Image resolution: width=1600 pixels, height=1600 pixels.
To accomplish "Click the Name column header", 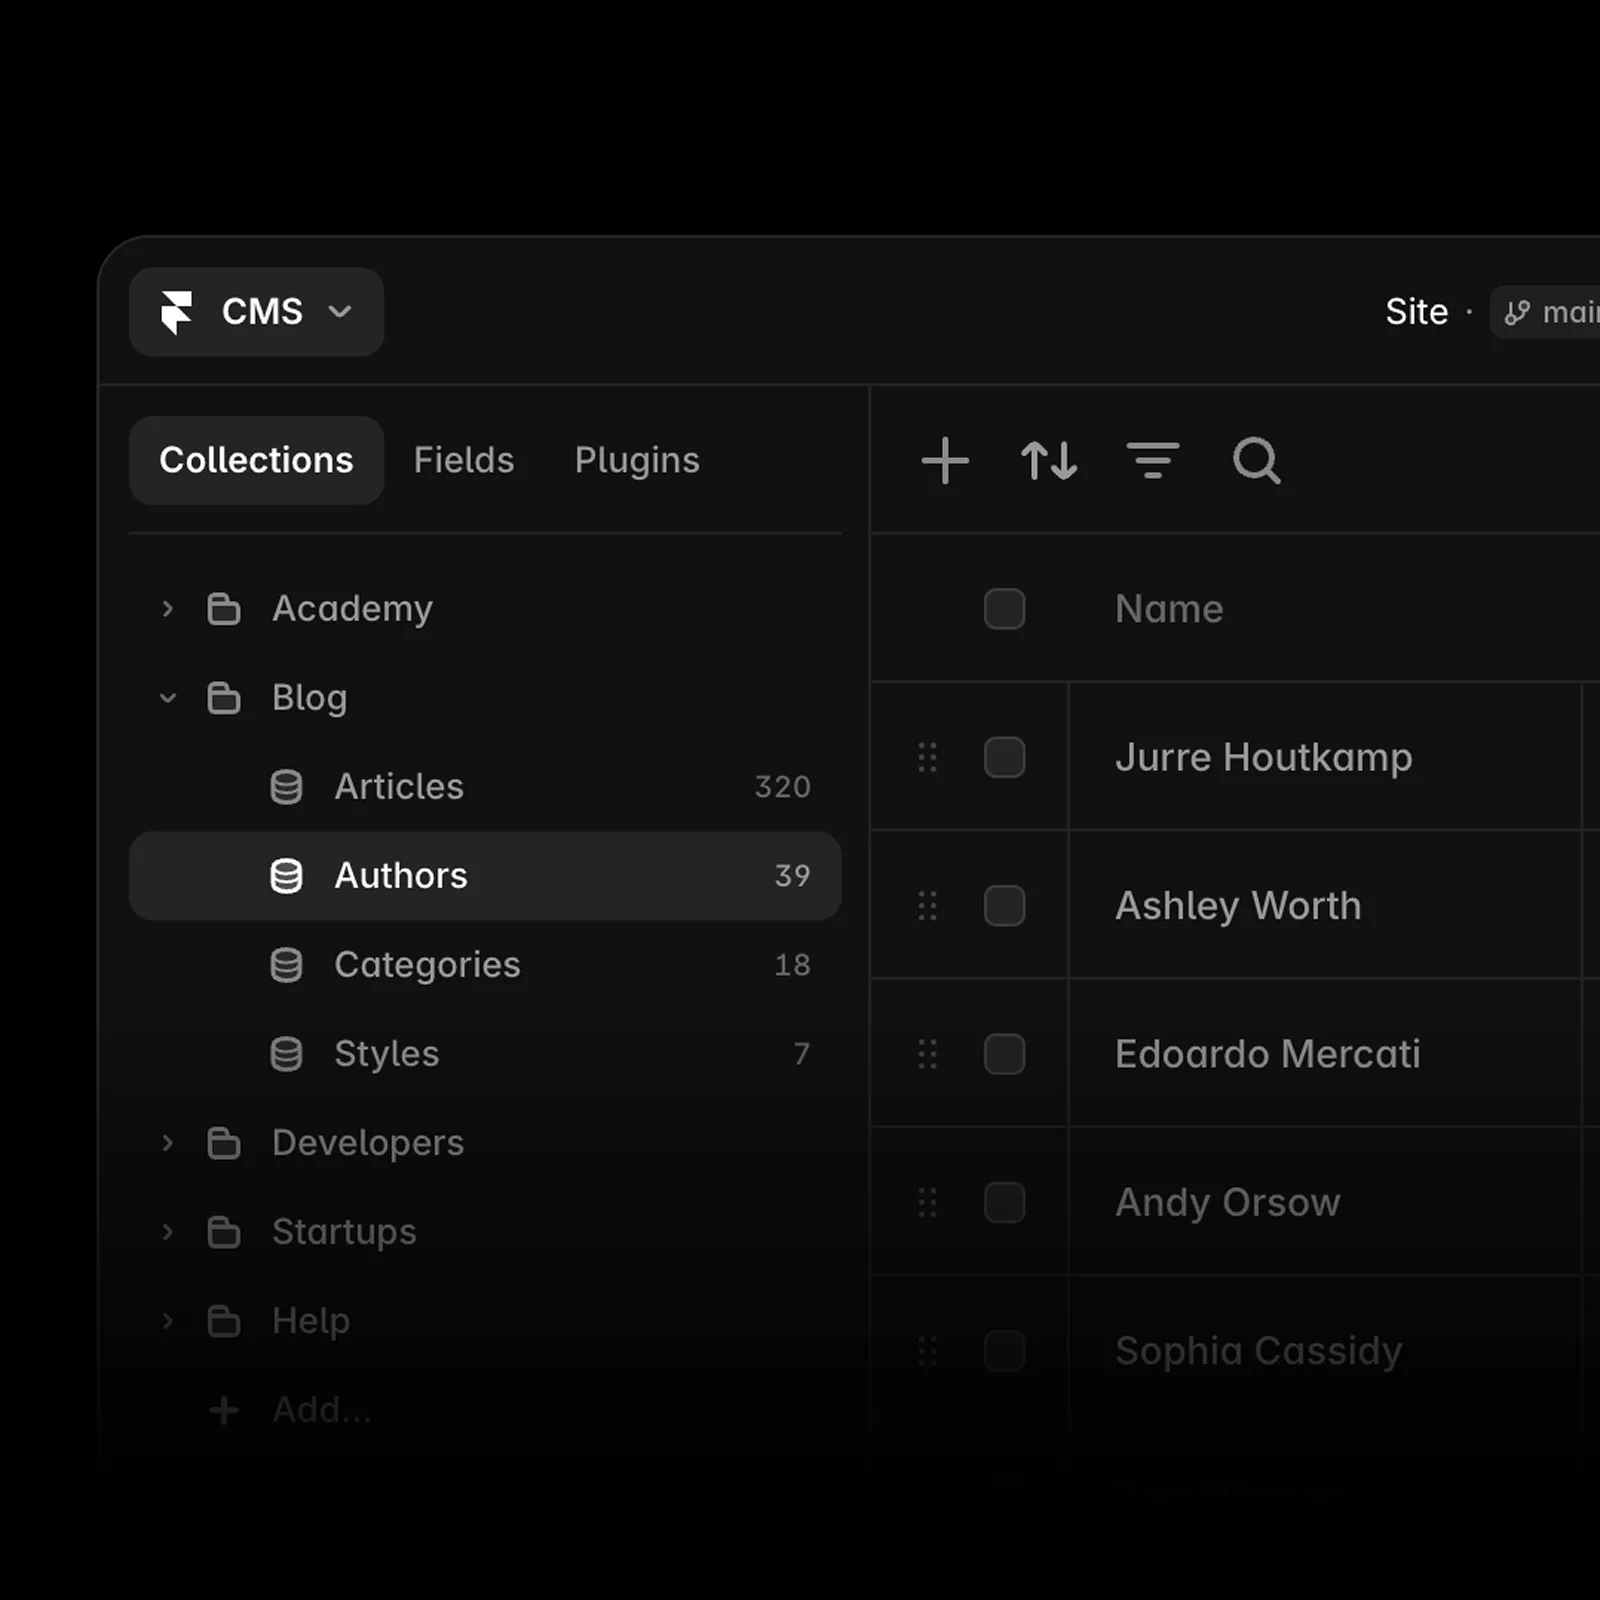I will click(1169, 608).
